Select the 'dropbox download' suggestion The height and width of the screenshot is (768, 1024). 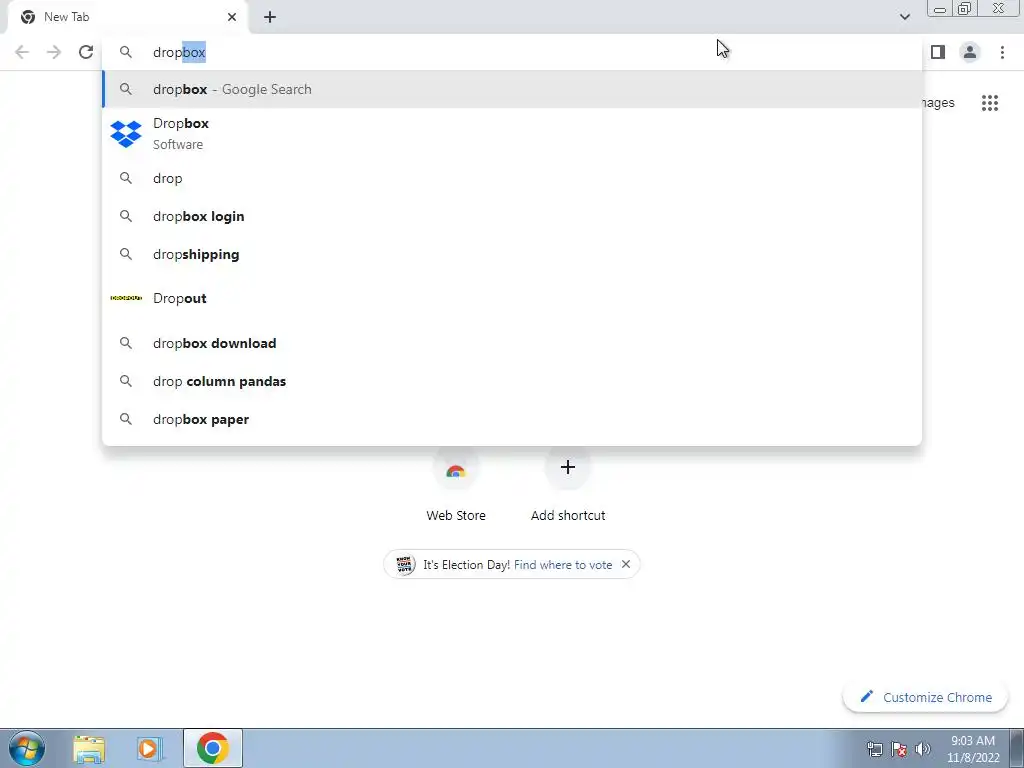512,344
